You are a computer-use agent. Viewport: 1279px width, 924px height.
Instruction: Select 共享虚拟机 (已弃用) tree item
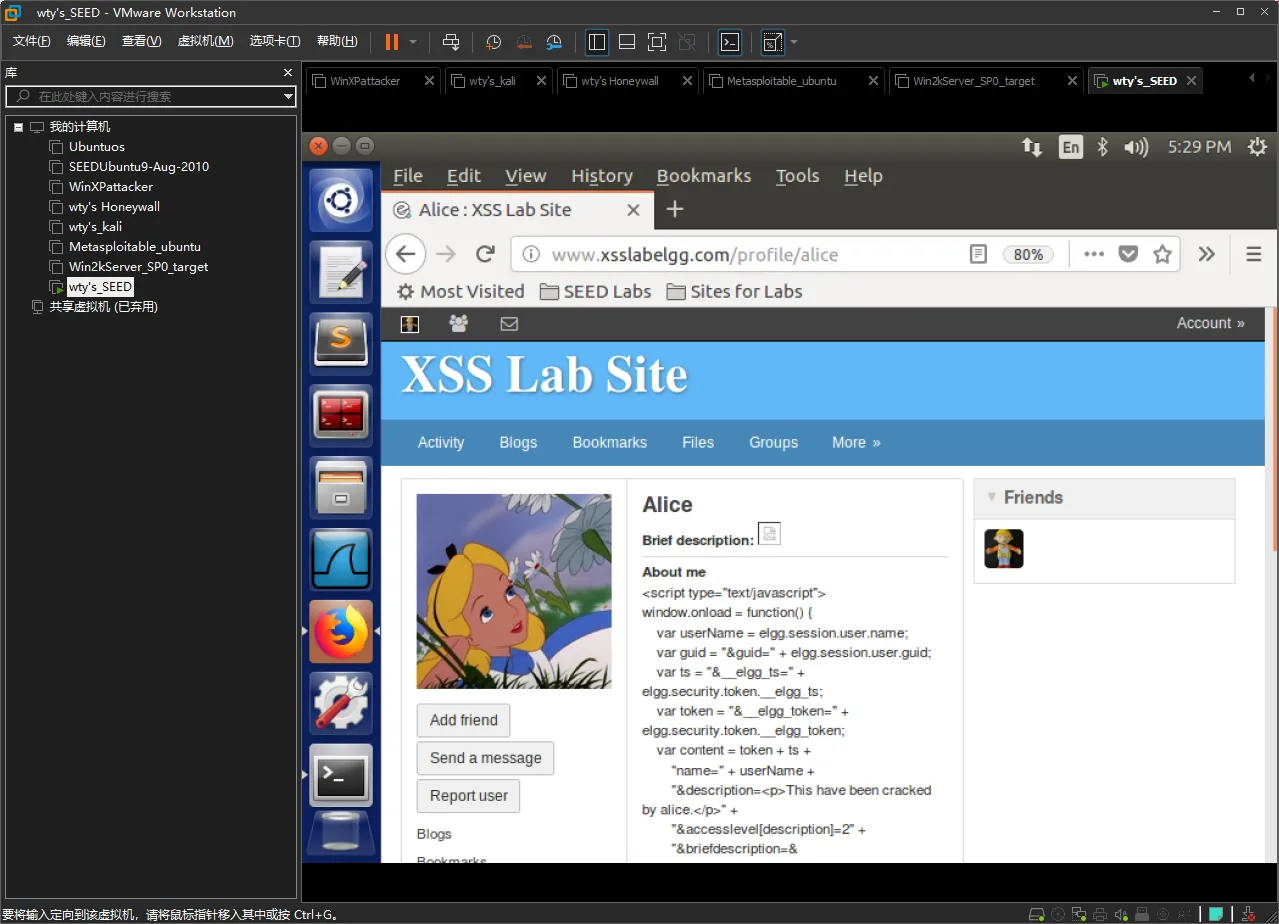(104, 307)
